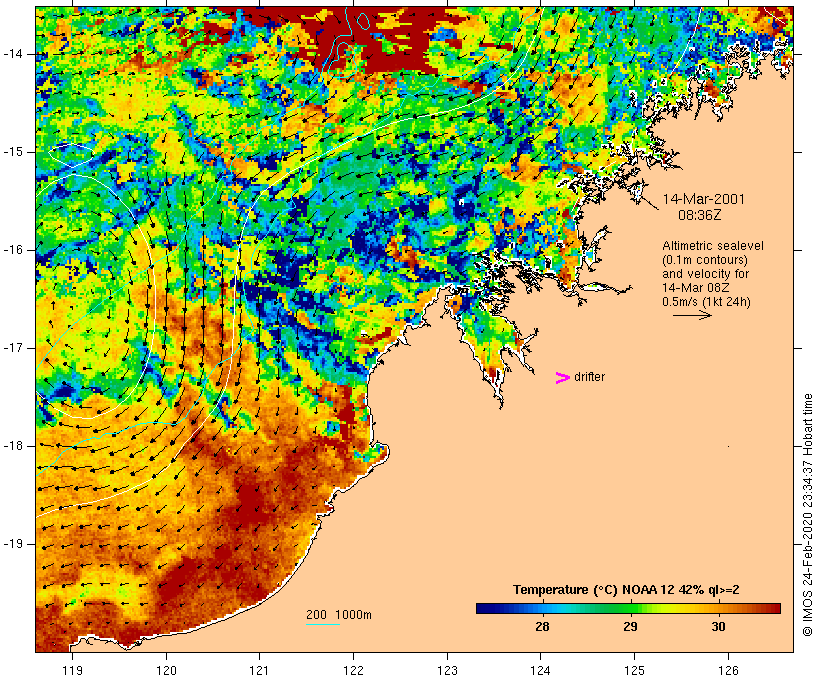
Task: Click the 'drifter' legend label
Action: 589,377
